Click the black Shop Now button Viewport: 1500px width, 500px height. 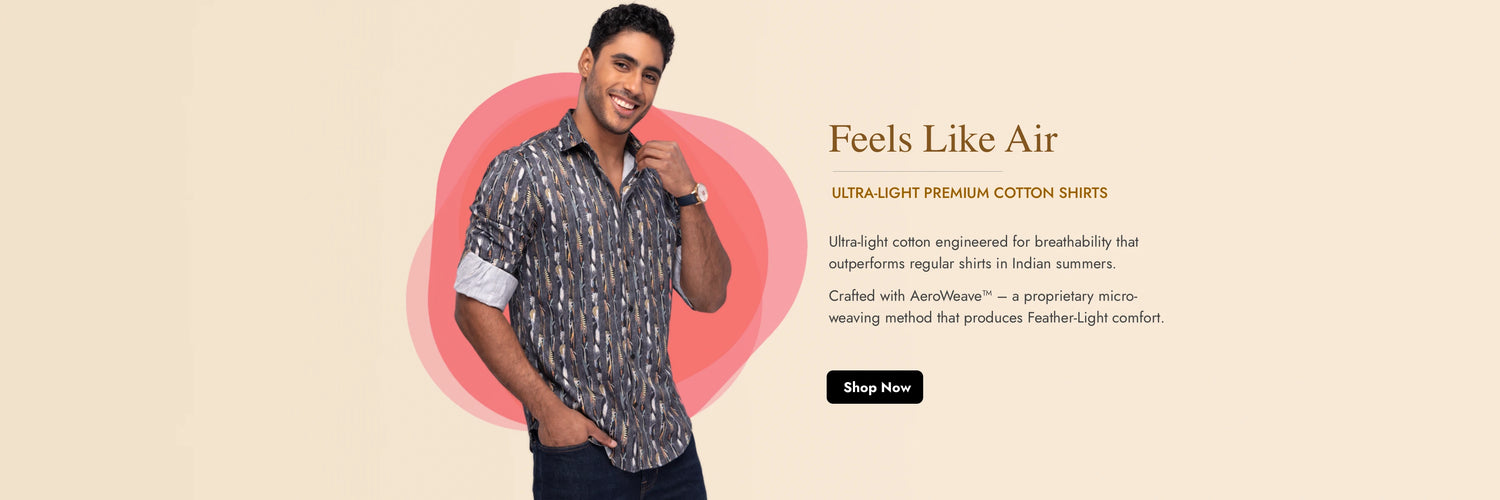[874, 387]
